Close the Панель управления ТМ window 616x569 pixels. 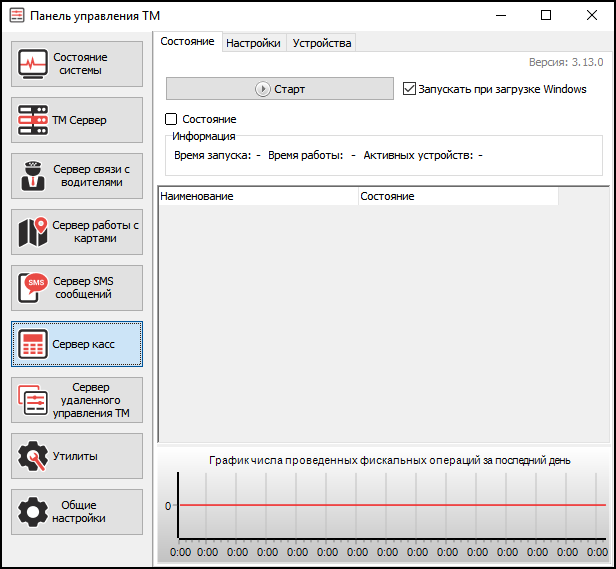[592, 15]
